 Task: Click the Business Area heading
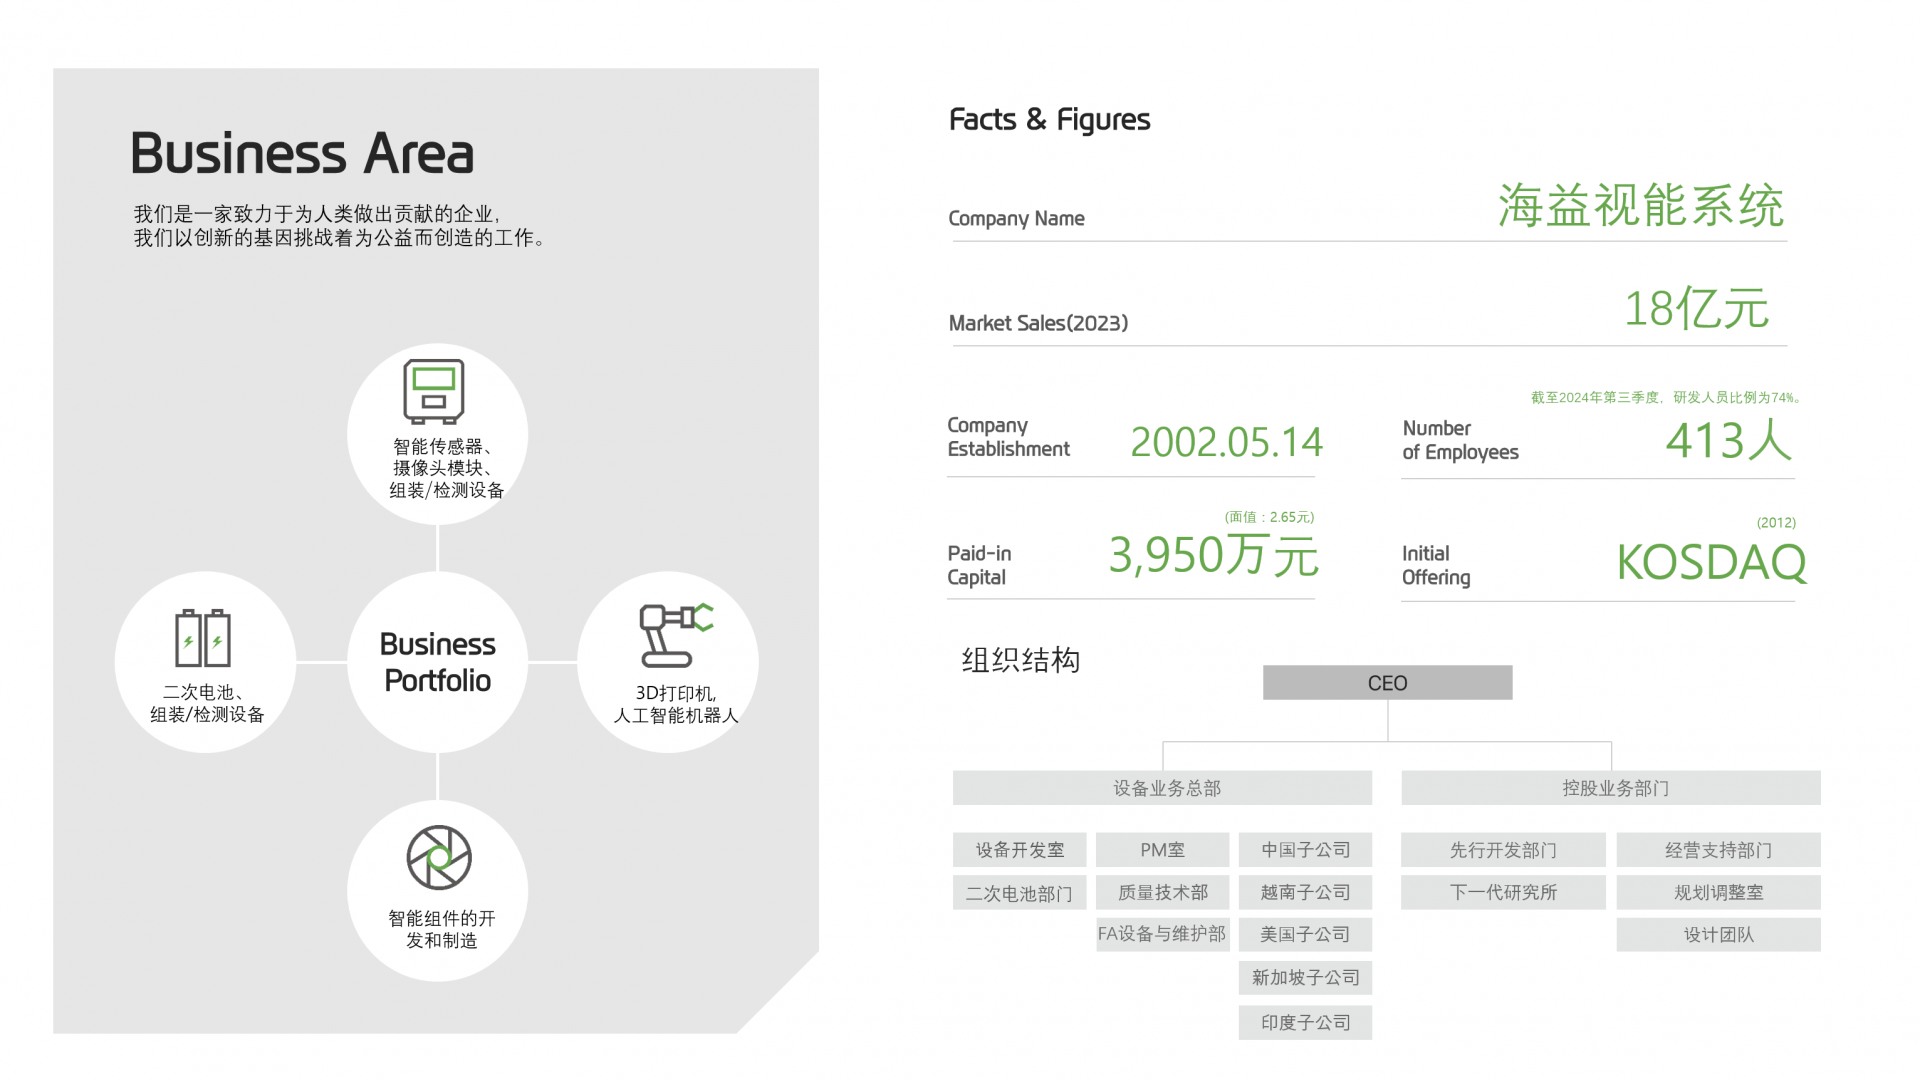tap(302, 153)
